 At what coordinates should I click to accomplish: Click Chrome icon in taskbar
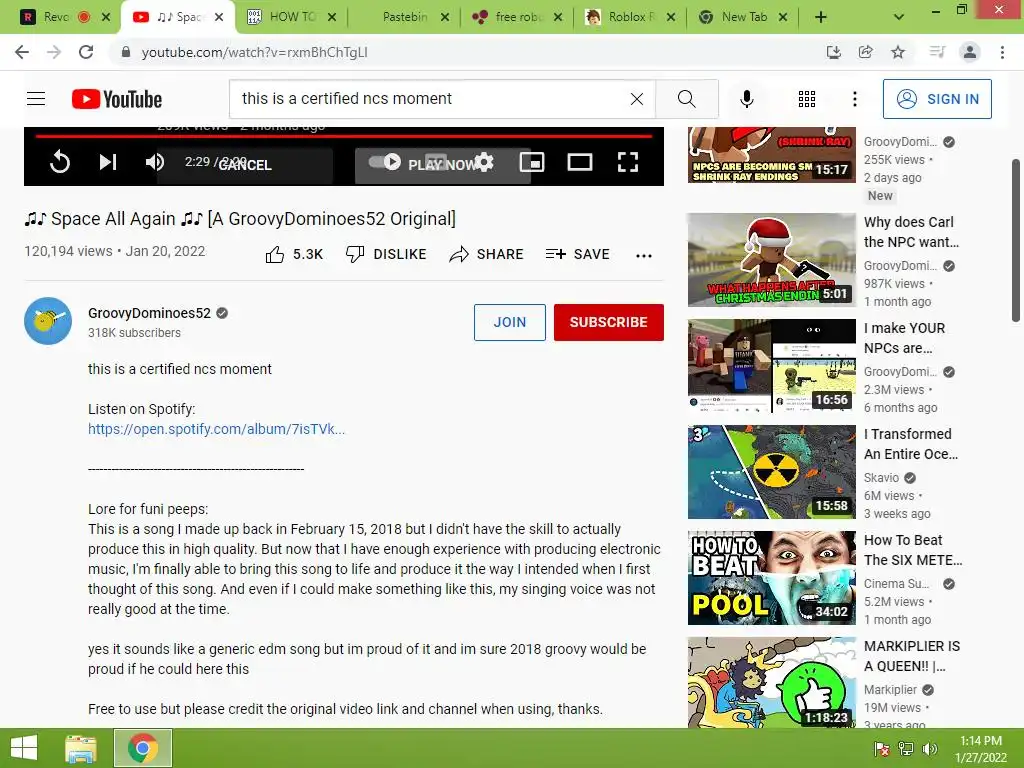pos(143,748)
